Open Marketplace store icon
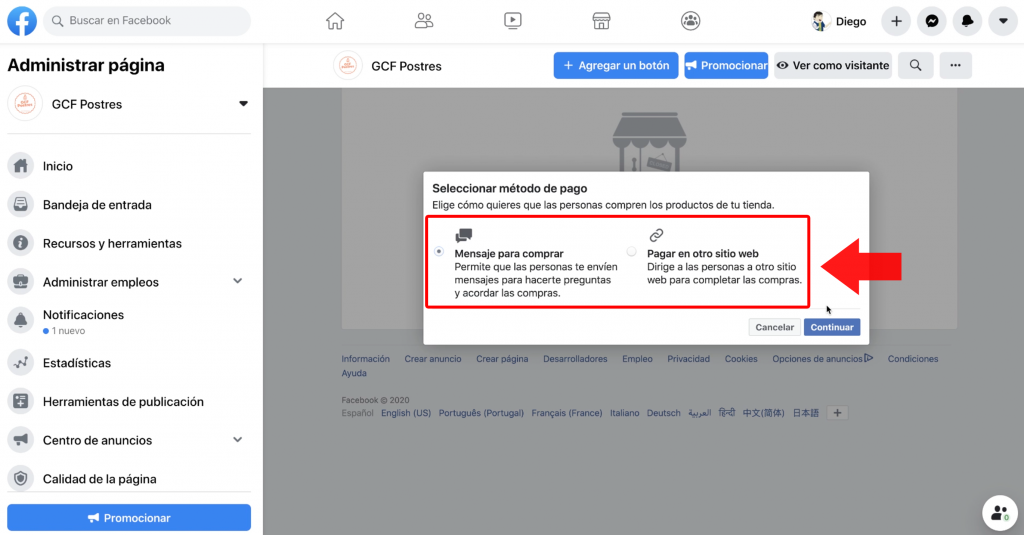 pos(601,21)
